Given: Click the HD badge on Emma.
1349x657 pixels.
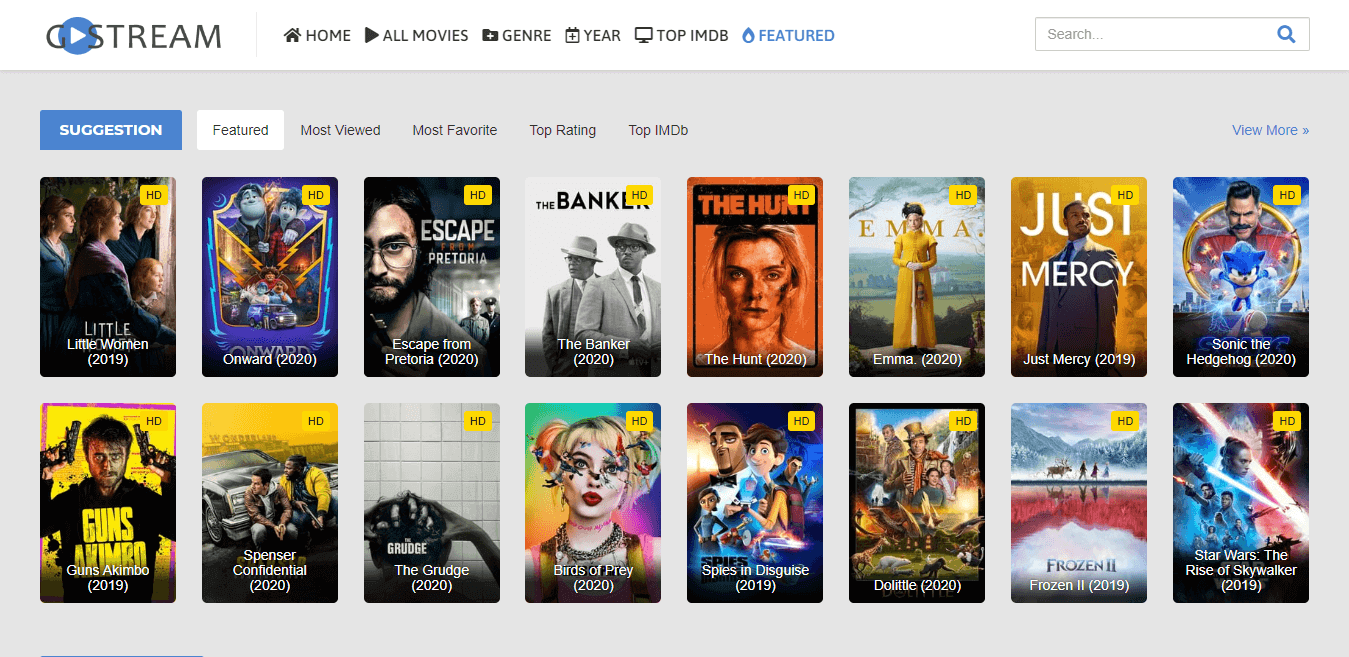Looking at the screenshot, I should pyautogui.click(x=964, y=195).
